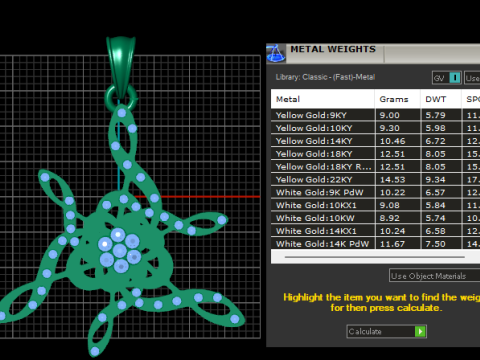Click the Metal Weights scale icon
480x360 pixels.
[x=276, y=53]
